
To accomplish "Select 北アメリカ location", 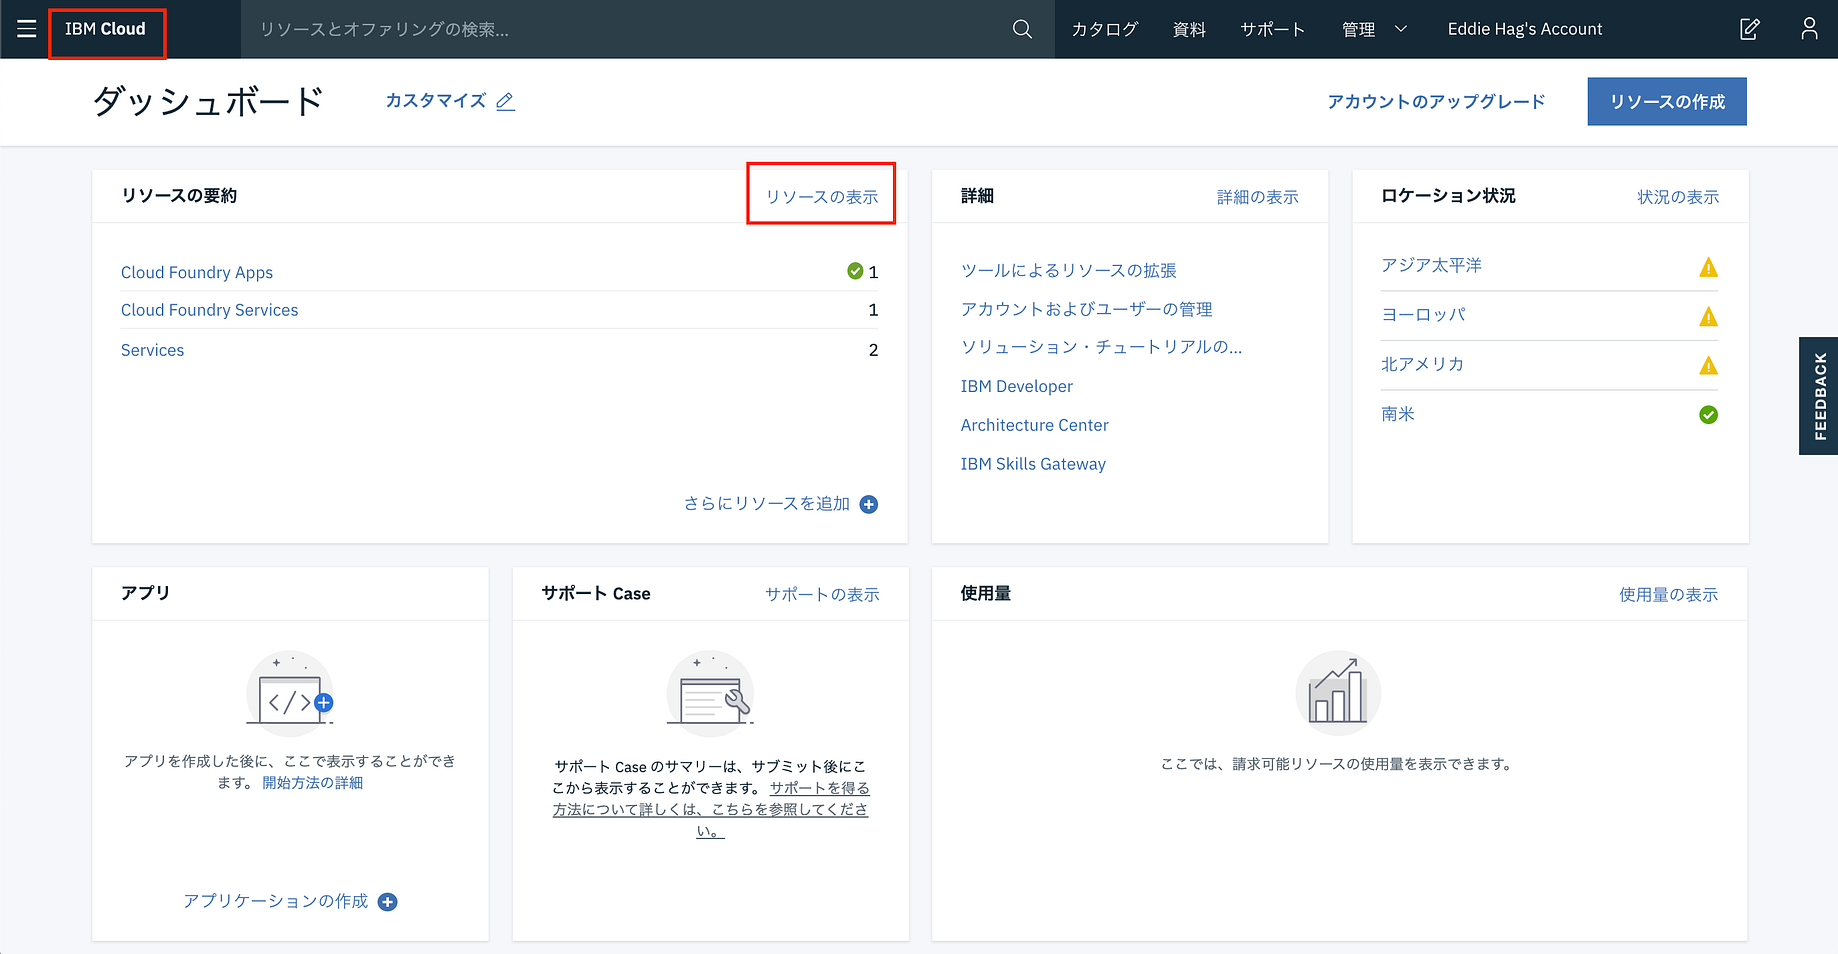I will point(1422,364).
